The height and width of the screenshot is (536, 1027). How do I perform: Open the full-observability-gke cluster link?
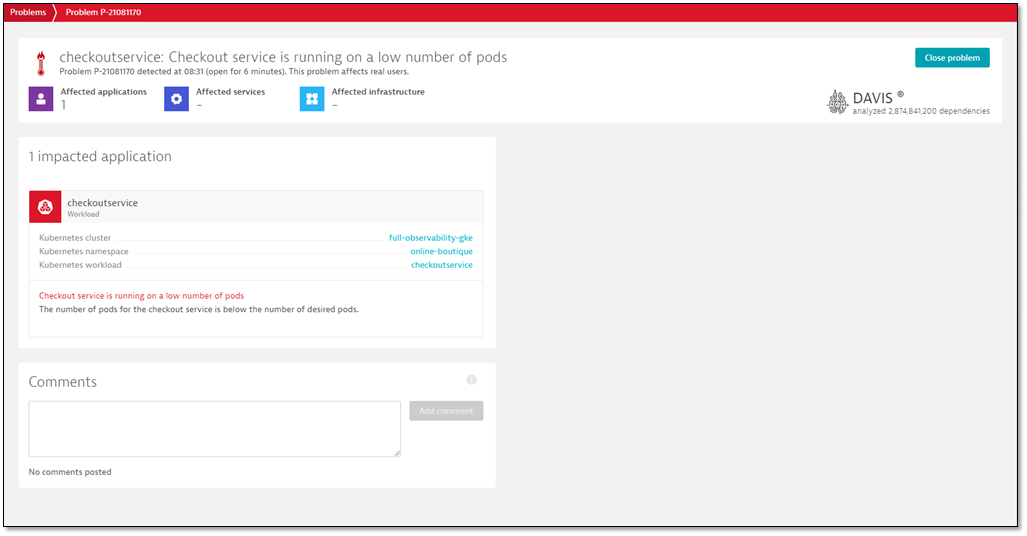(430, 238)
